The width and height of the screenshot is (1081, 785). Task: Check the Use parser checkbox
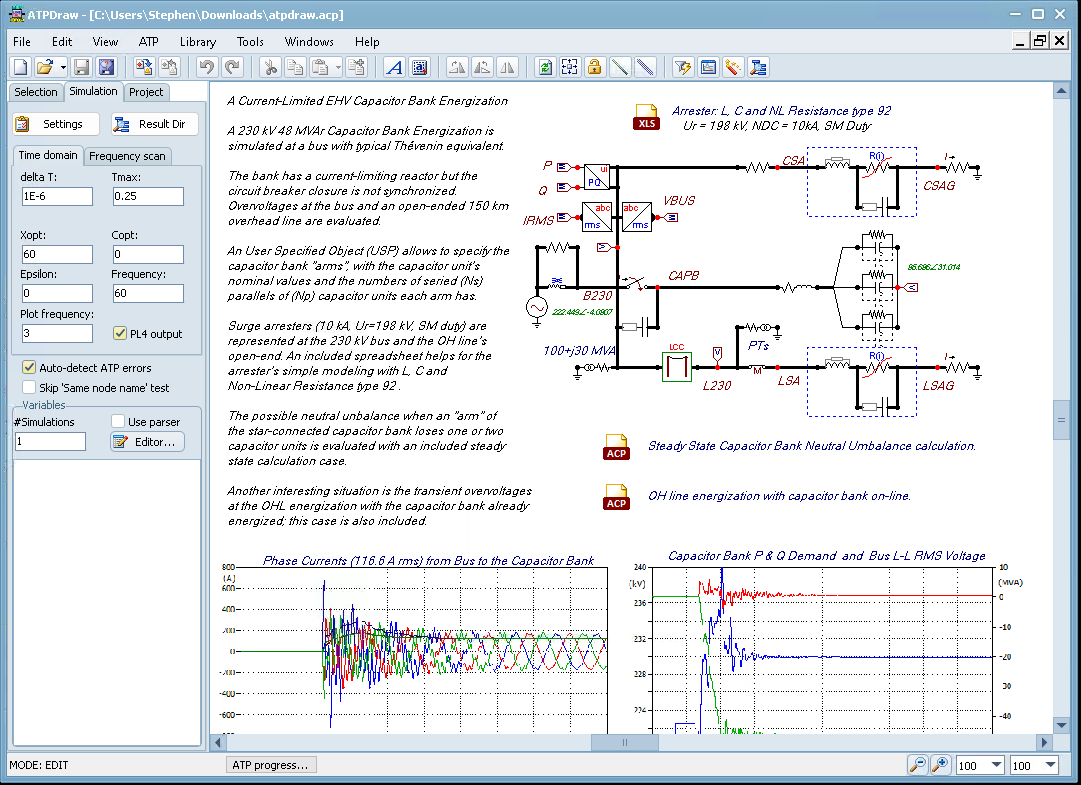118,422
